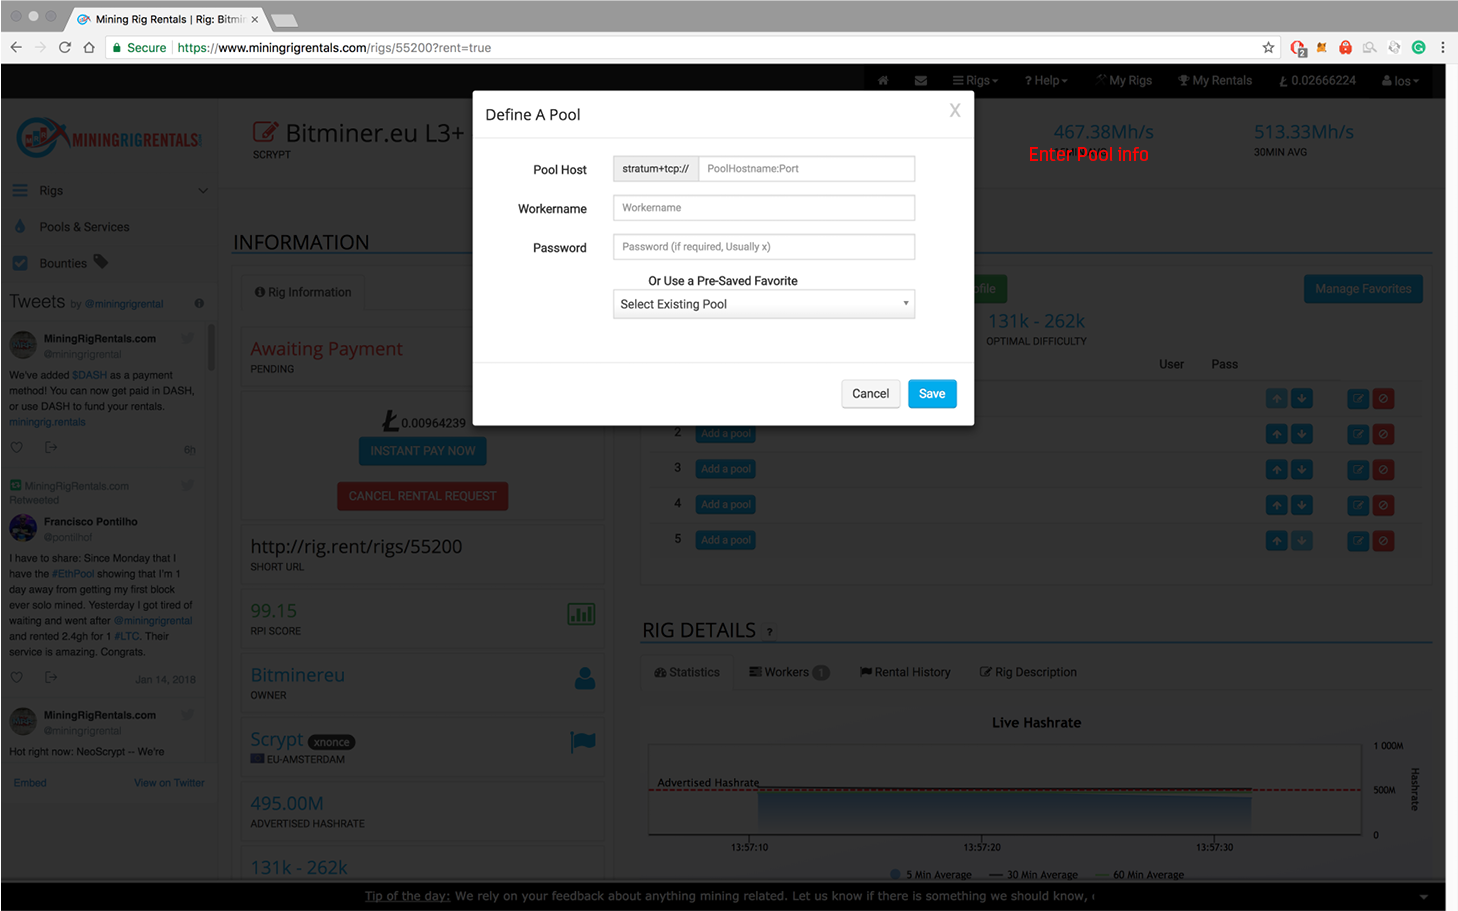Toggle the 30 Min Average chart legend
Viewport: 1458px width, 911px height.
point(1033,875)
